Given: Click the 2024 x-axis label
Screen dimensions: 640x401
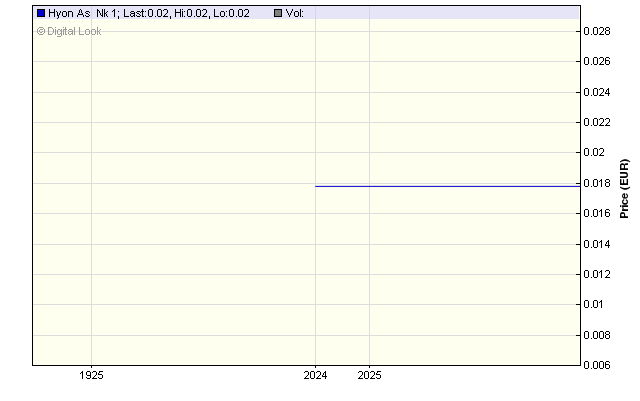Looking at the screenshot, I should 315,375.
